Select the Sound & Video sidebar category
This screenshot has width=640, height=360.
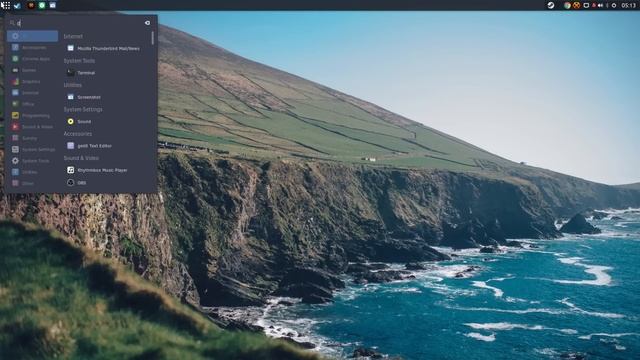click(32, 127)
